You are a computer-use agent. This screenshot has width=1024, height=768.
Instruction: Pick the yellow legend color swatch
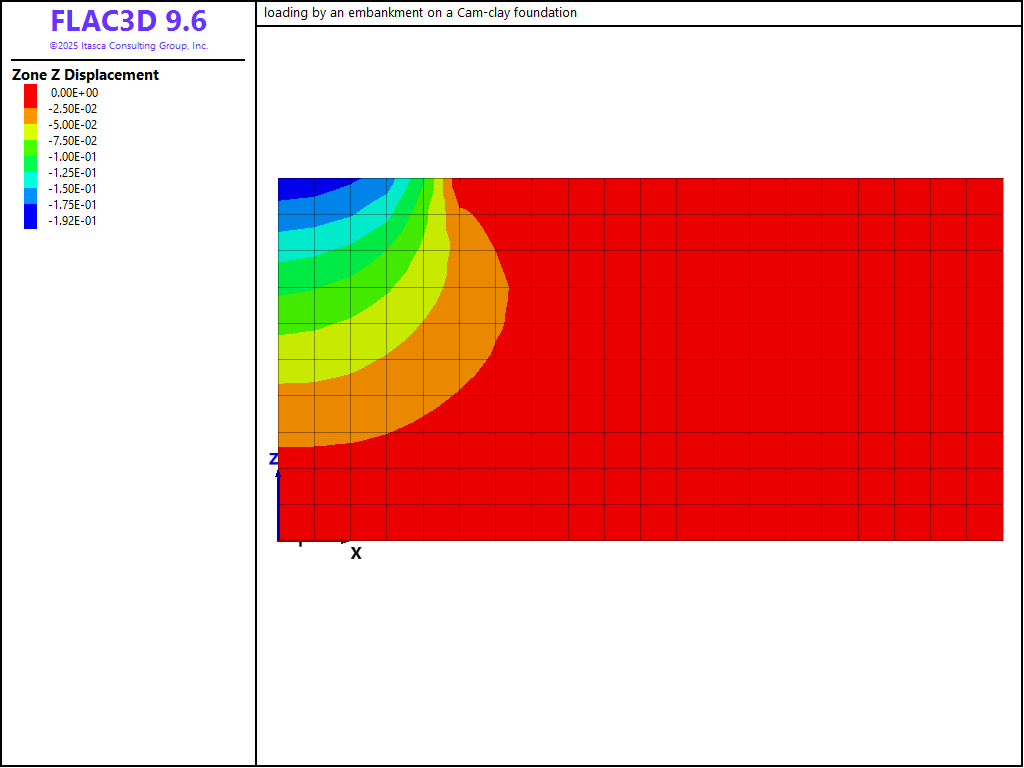(30, 129)
